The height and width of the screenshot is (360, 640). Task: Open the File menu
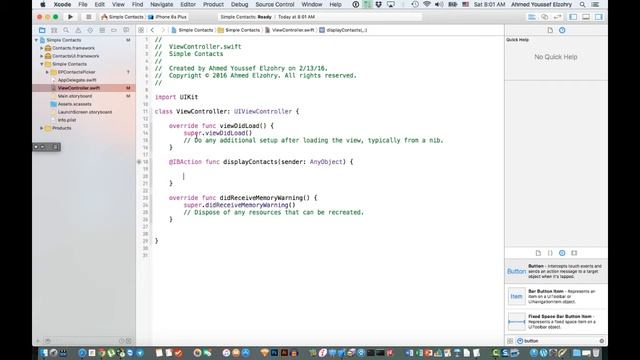click(83, 4)
